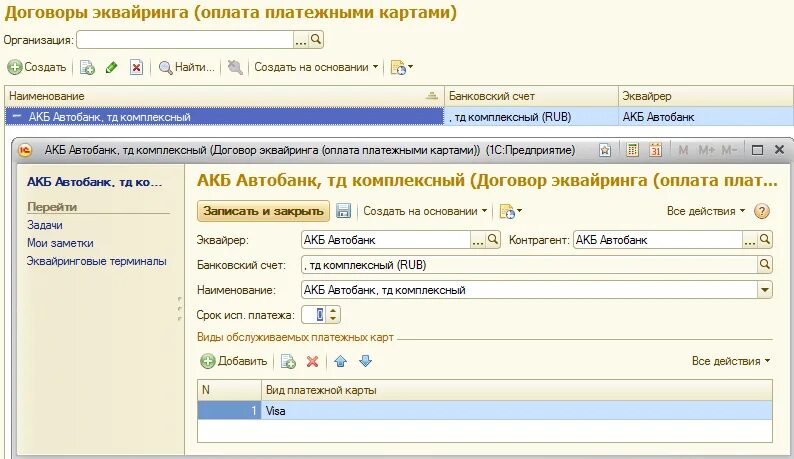Sort list by Наименование column header
794x459 pixels.
coord(224,96)
